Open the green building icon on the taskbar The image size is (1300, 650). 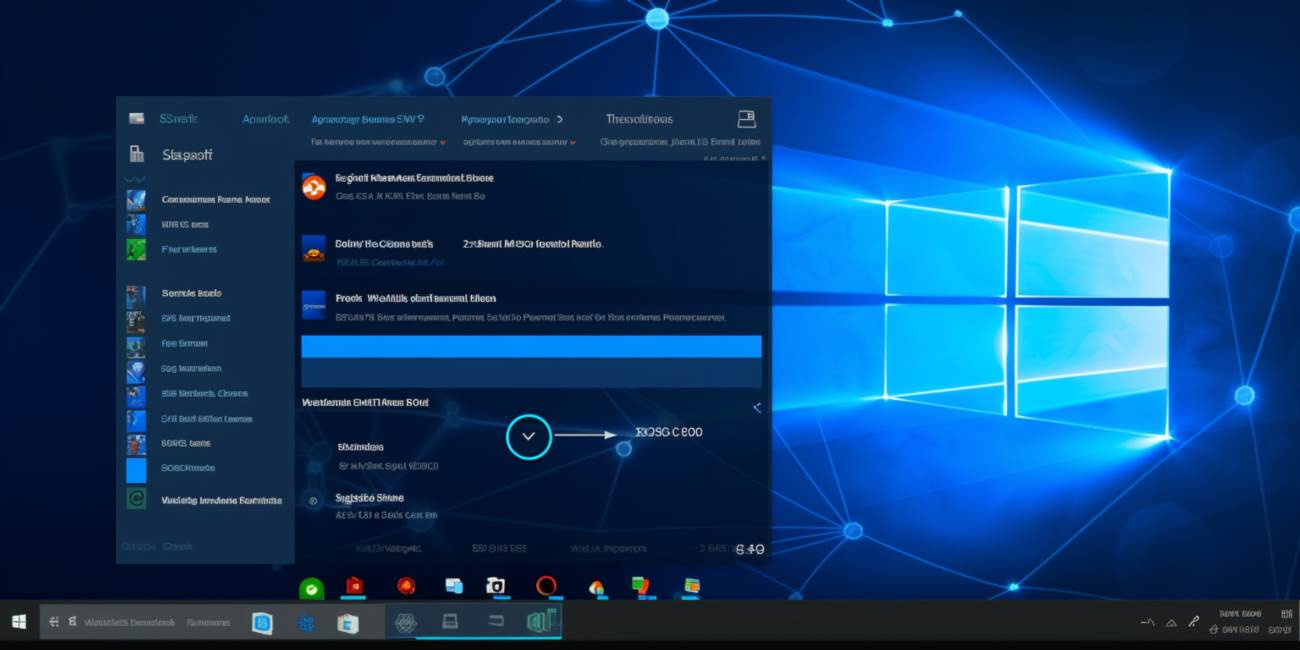pos(542,622)
